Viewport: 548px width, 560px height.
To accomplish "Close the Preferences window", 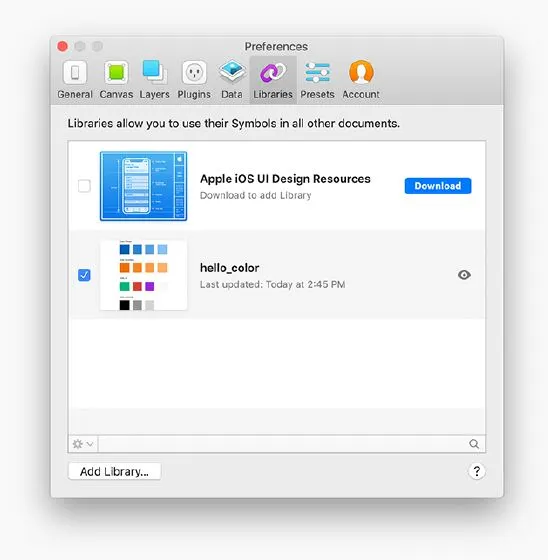I will pyautogui.click(x=63, y=46).
